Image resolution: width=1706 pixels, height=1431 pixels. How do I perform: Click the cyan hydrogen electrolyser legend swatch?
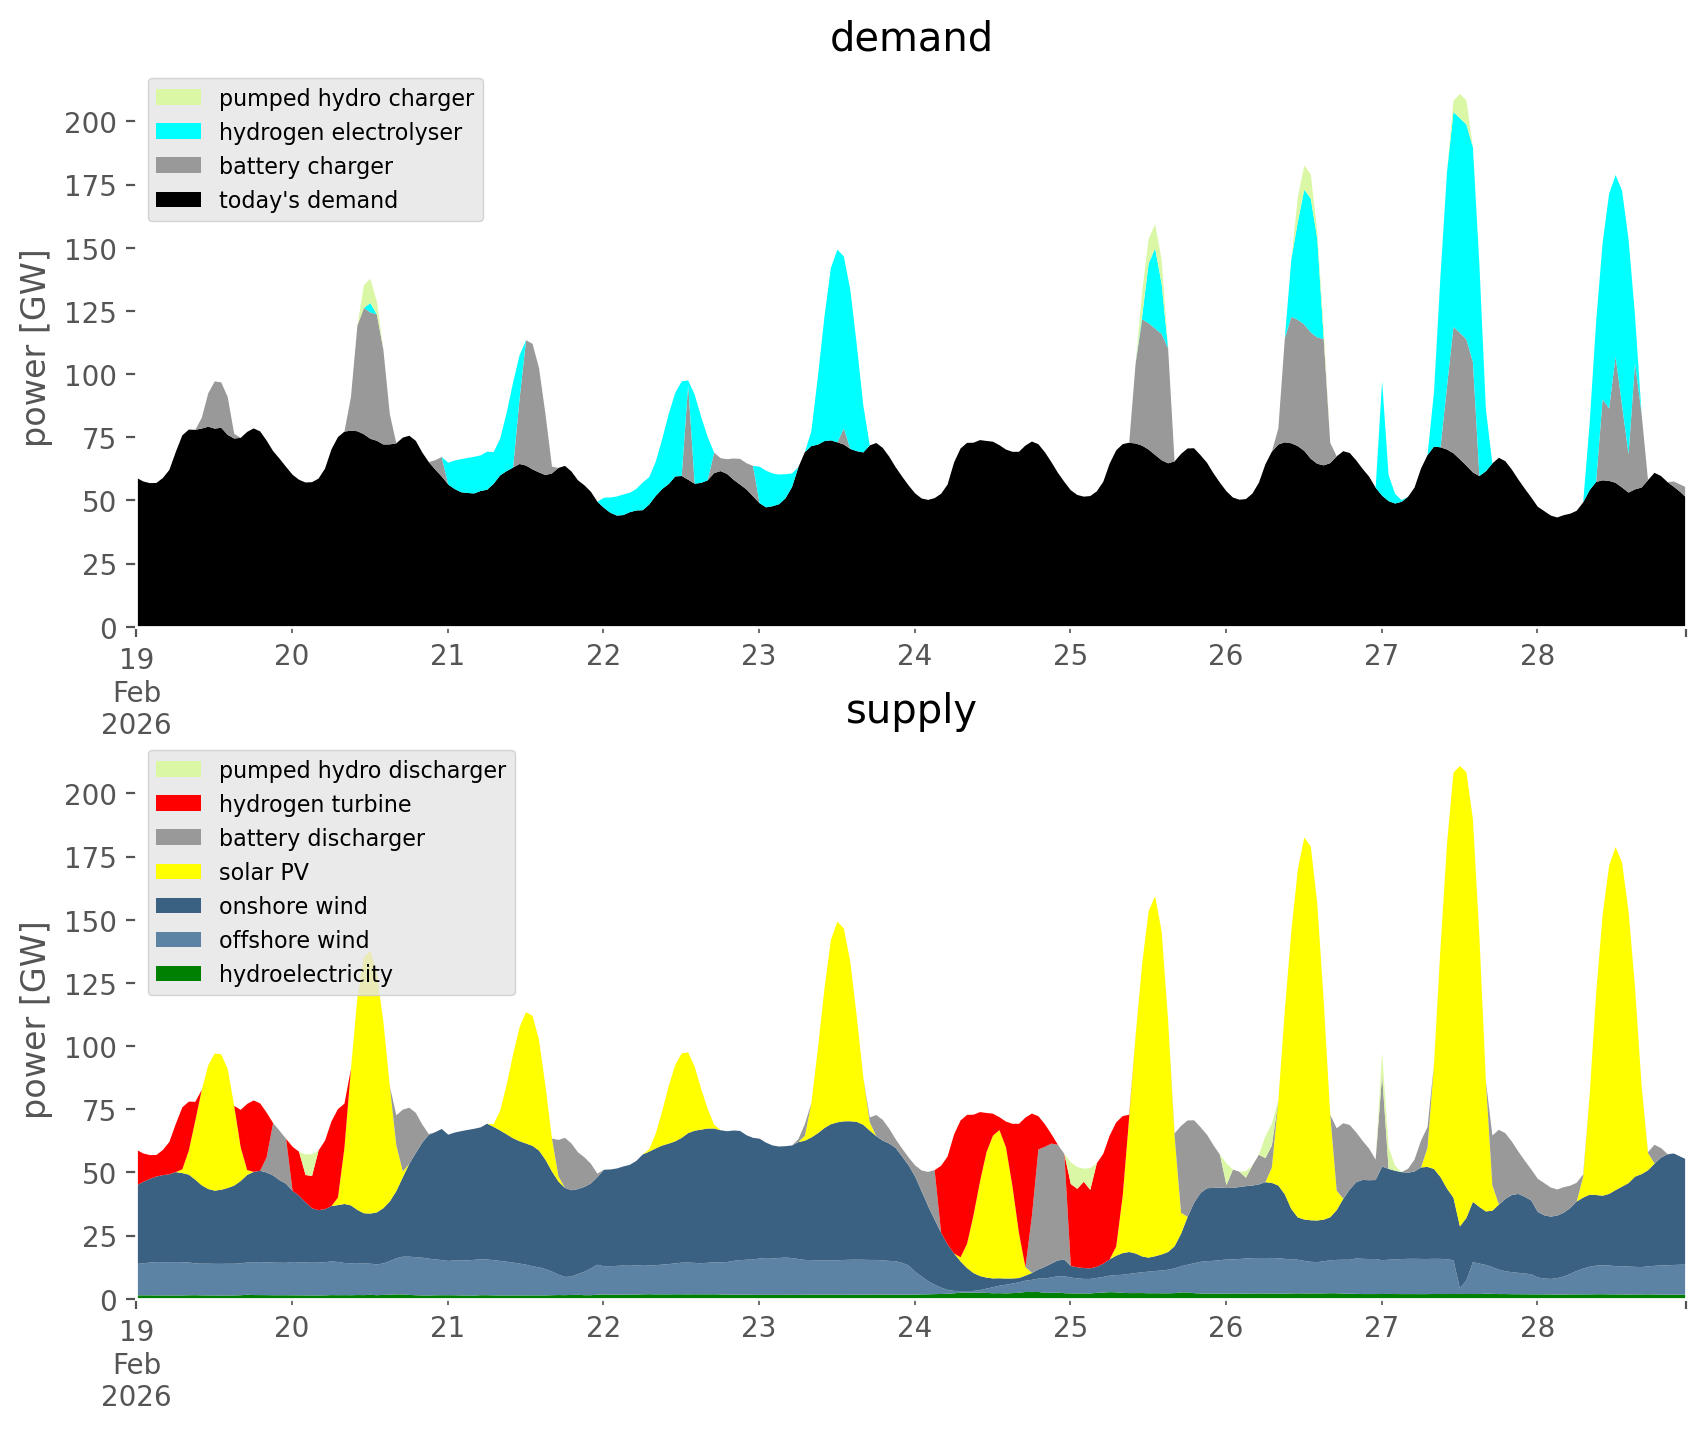(x=179, y=132)
